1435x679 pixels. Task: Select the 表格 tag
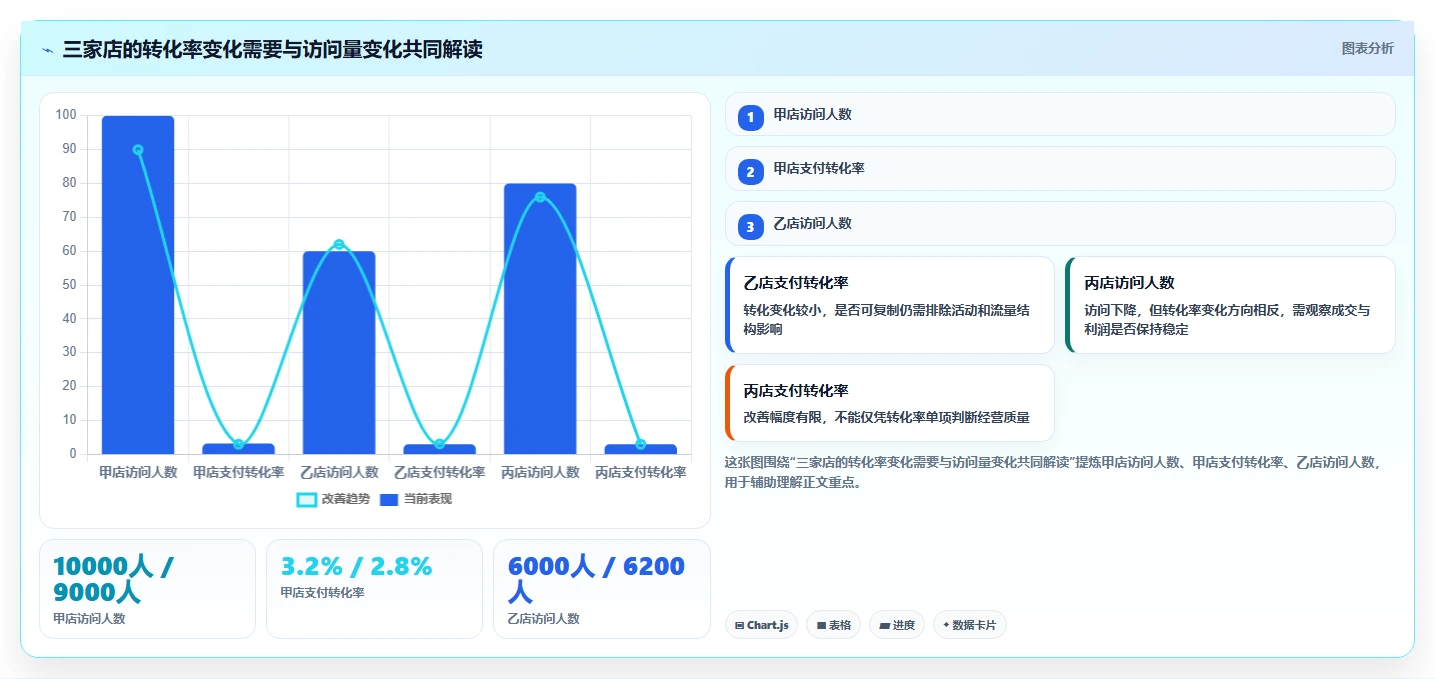(x=833, y=625)
